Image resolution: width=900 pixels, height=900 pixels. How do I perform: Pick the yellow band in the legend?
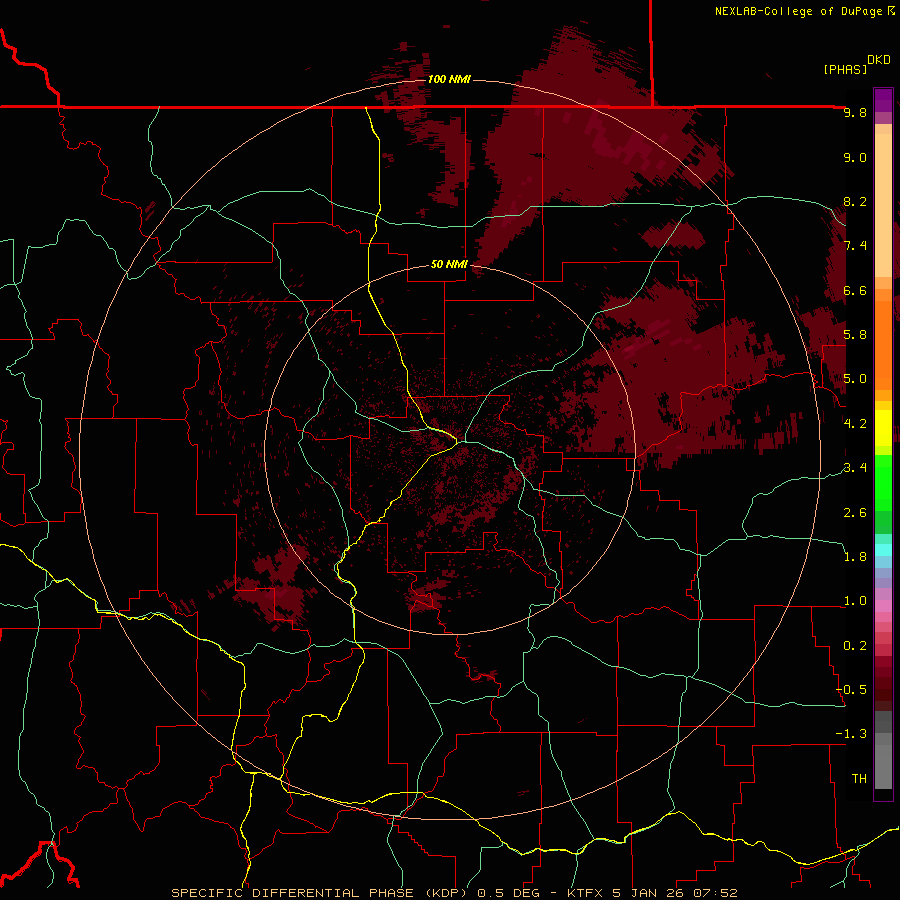pyautogui.click(x=883, y=427)
